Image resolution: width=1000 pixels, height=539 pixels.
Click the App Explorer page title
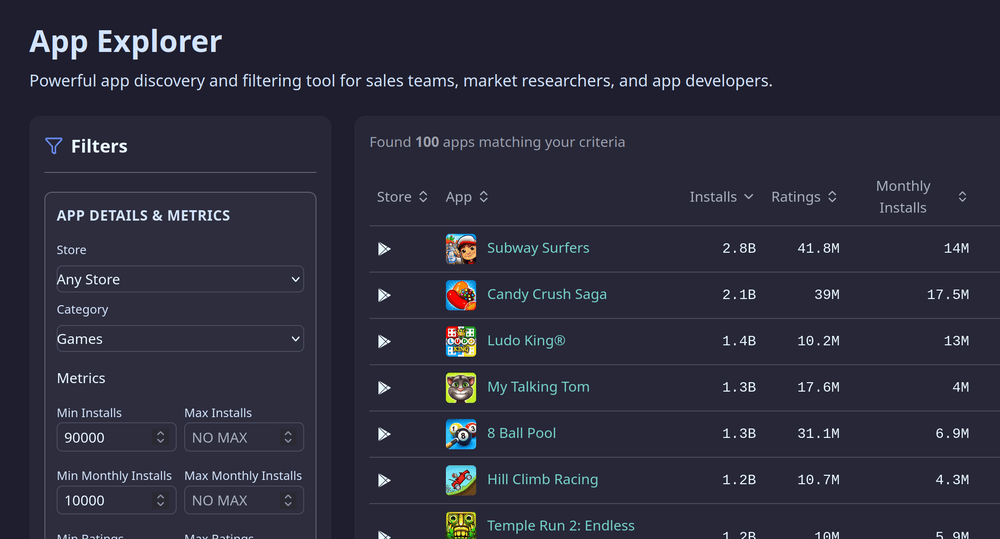point(126,41)
